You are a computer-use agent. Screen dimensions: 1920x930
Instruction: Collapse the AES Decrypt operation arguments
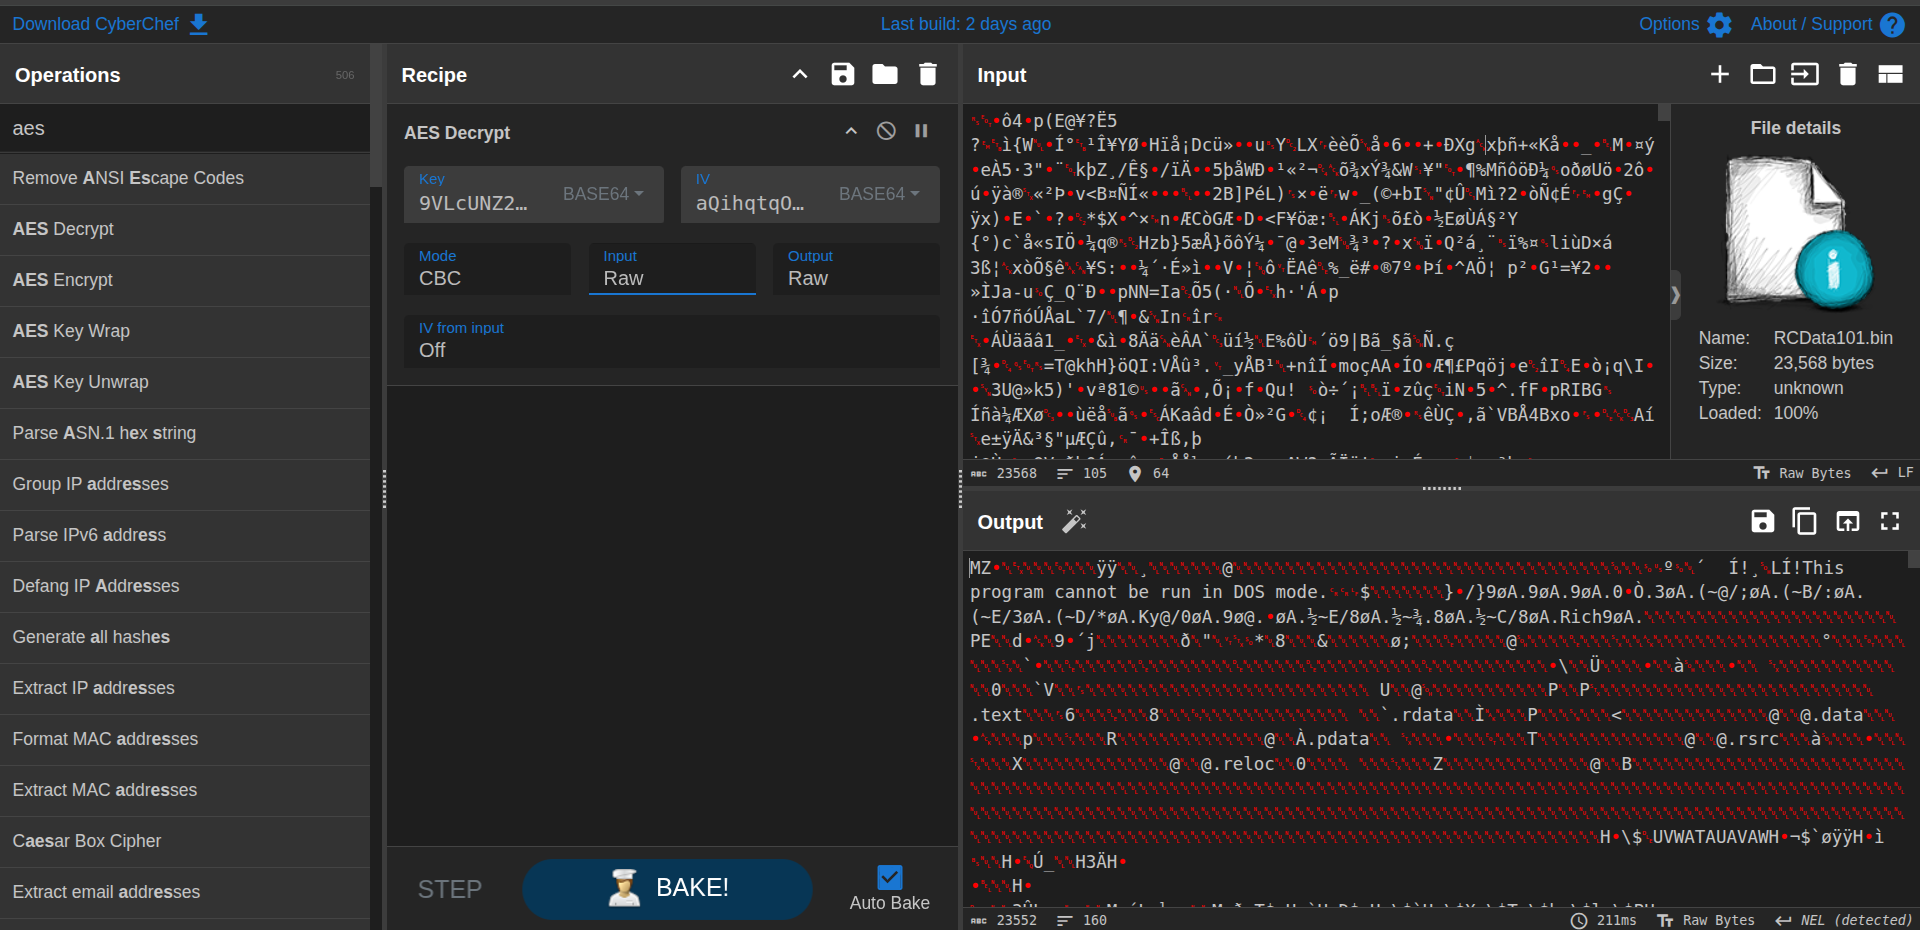click(851, 131)
